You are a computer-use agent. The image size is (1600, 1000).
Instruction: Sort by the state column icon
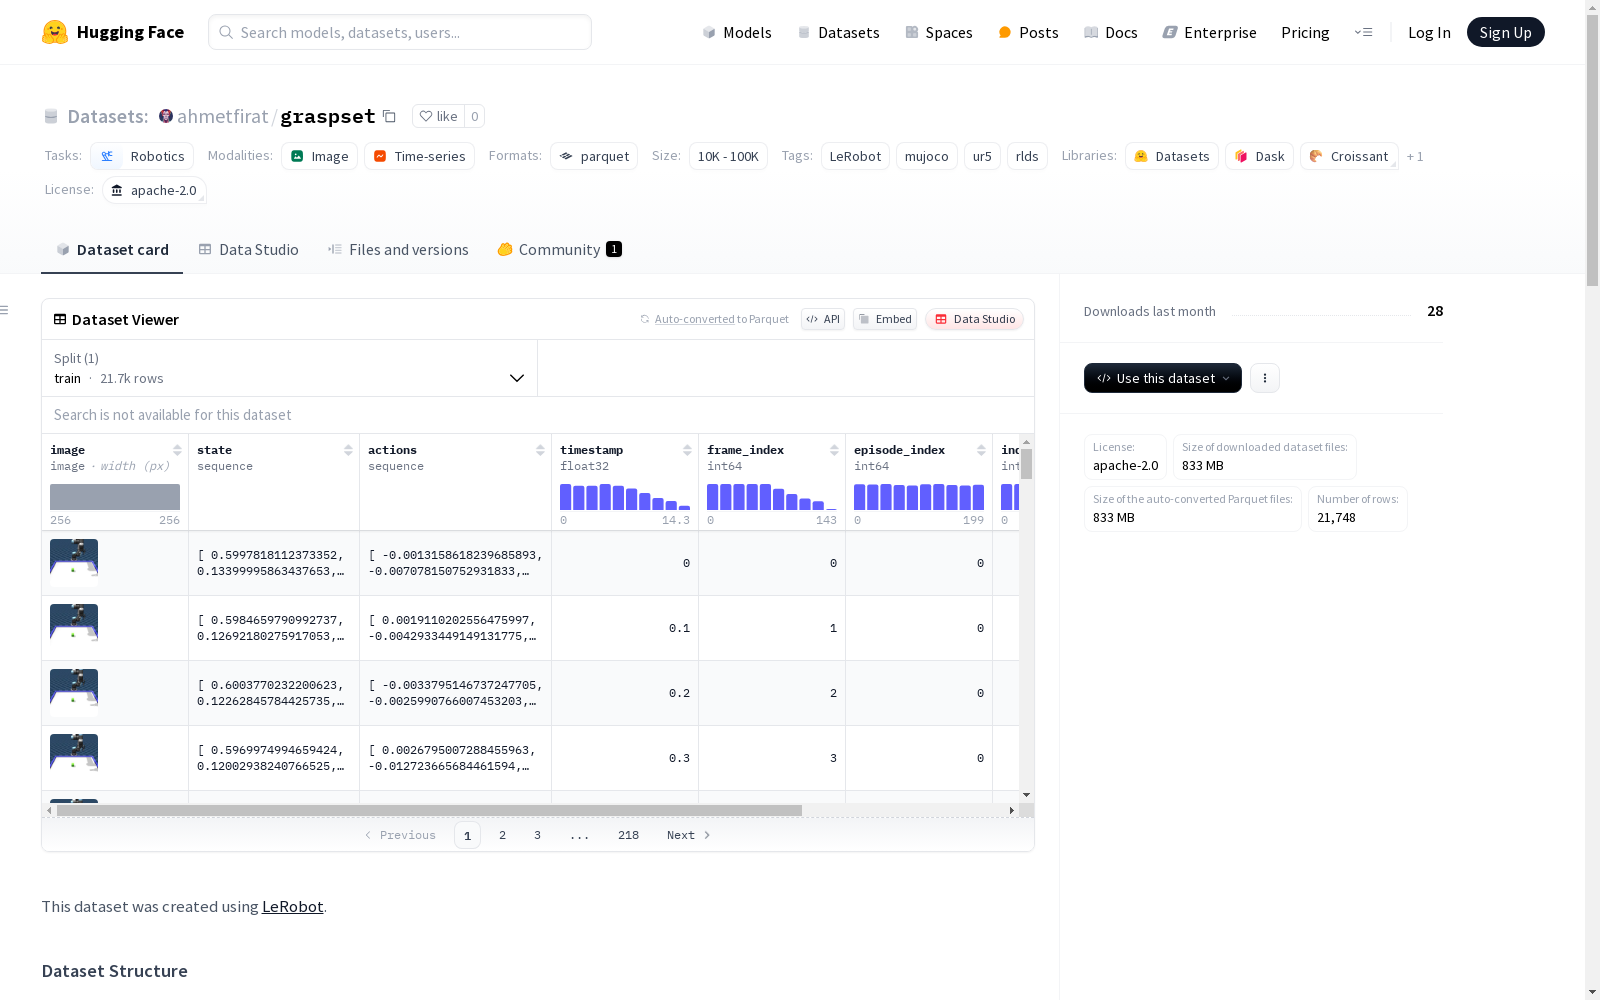[348, 450]
